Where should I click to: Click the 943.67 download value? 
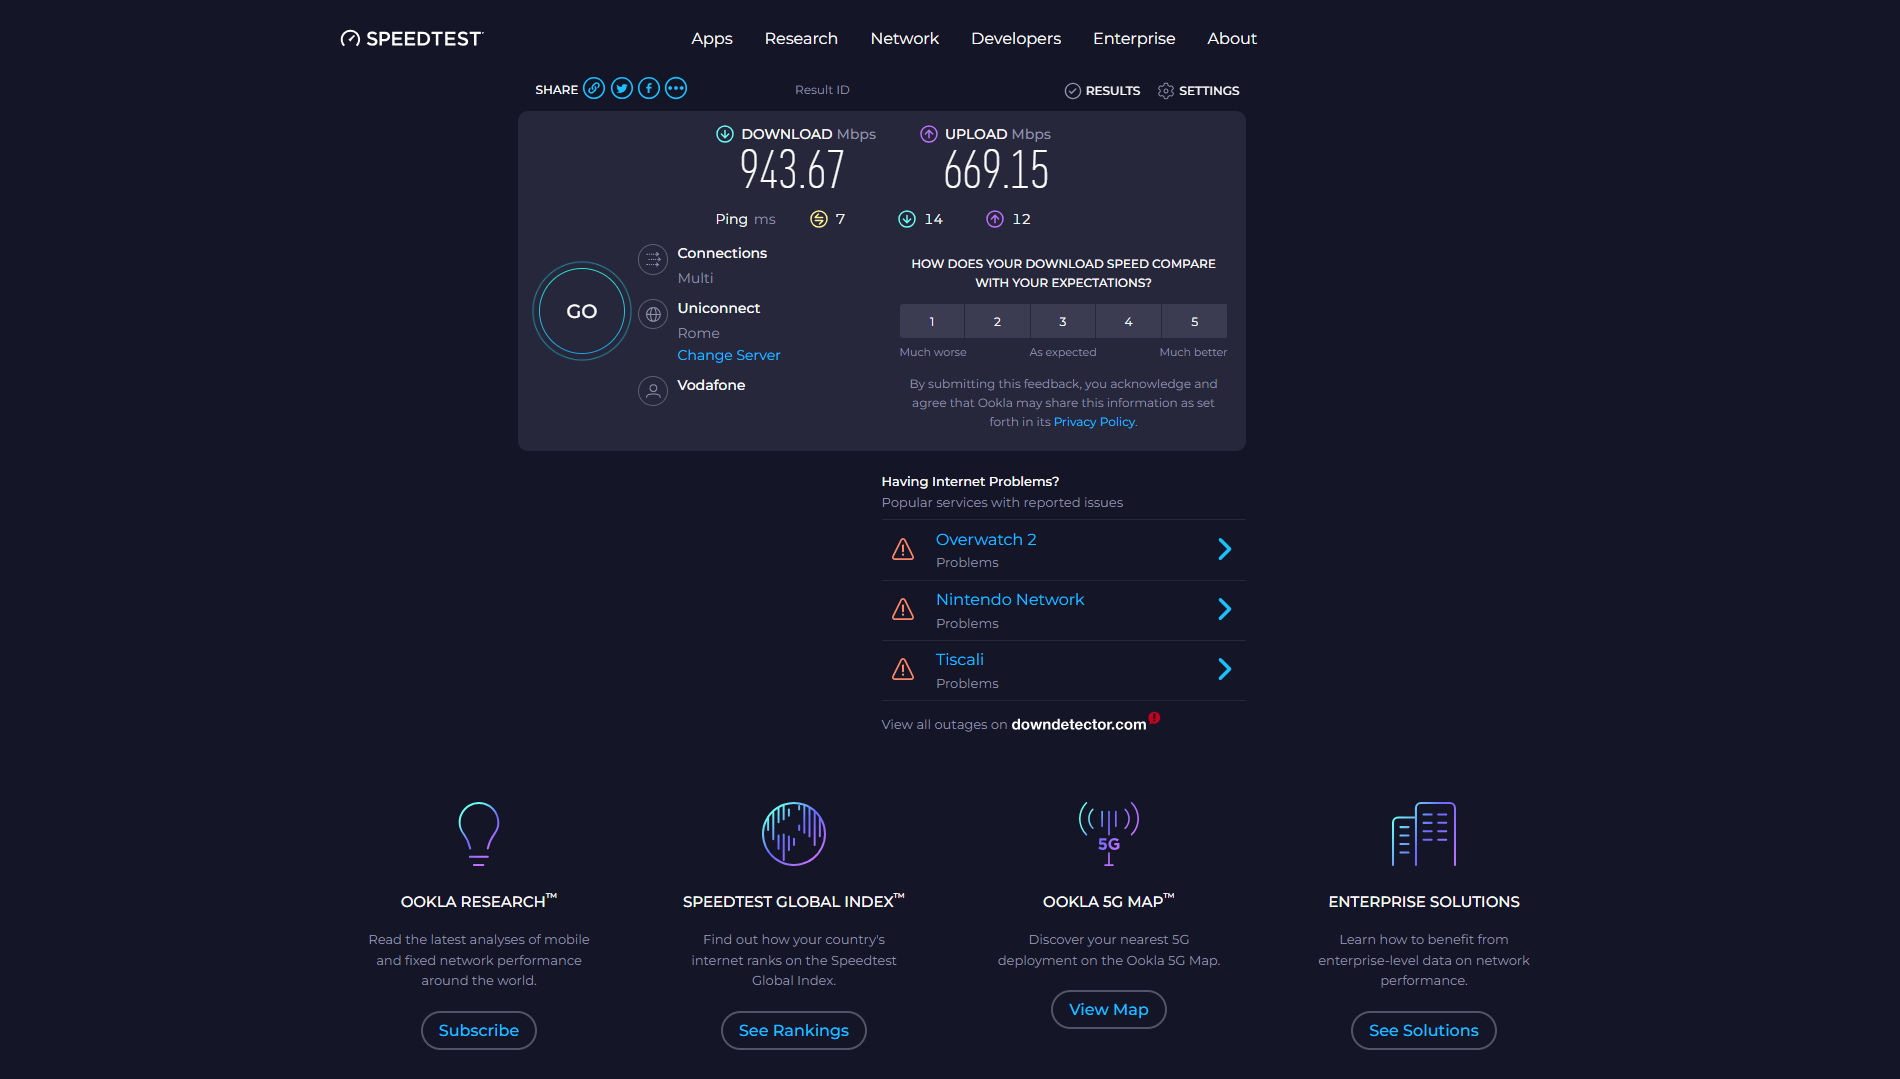pos(792,170)
